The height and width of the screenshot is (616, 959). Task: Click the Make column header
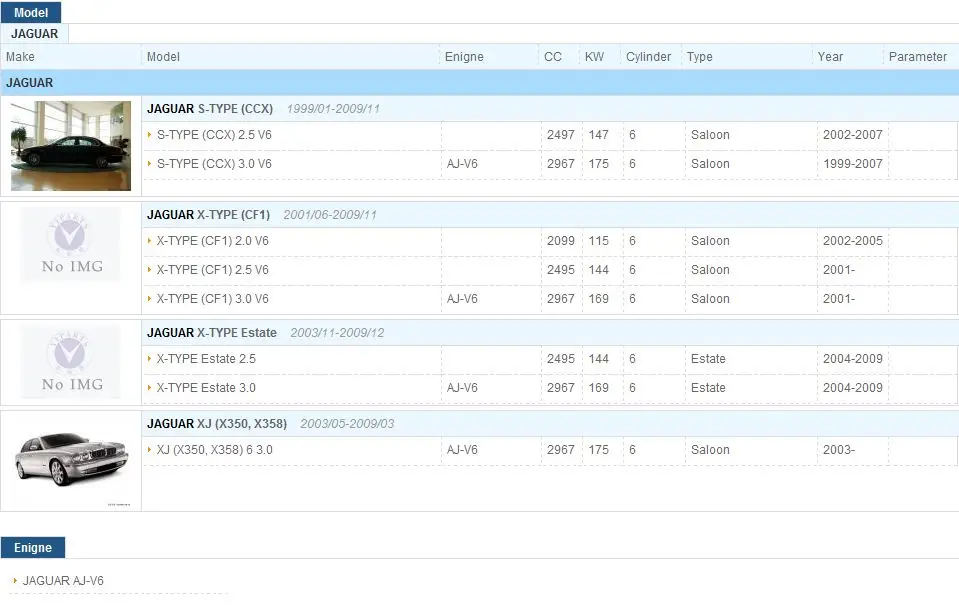click(20, 57)
